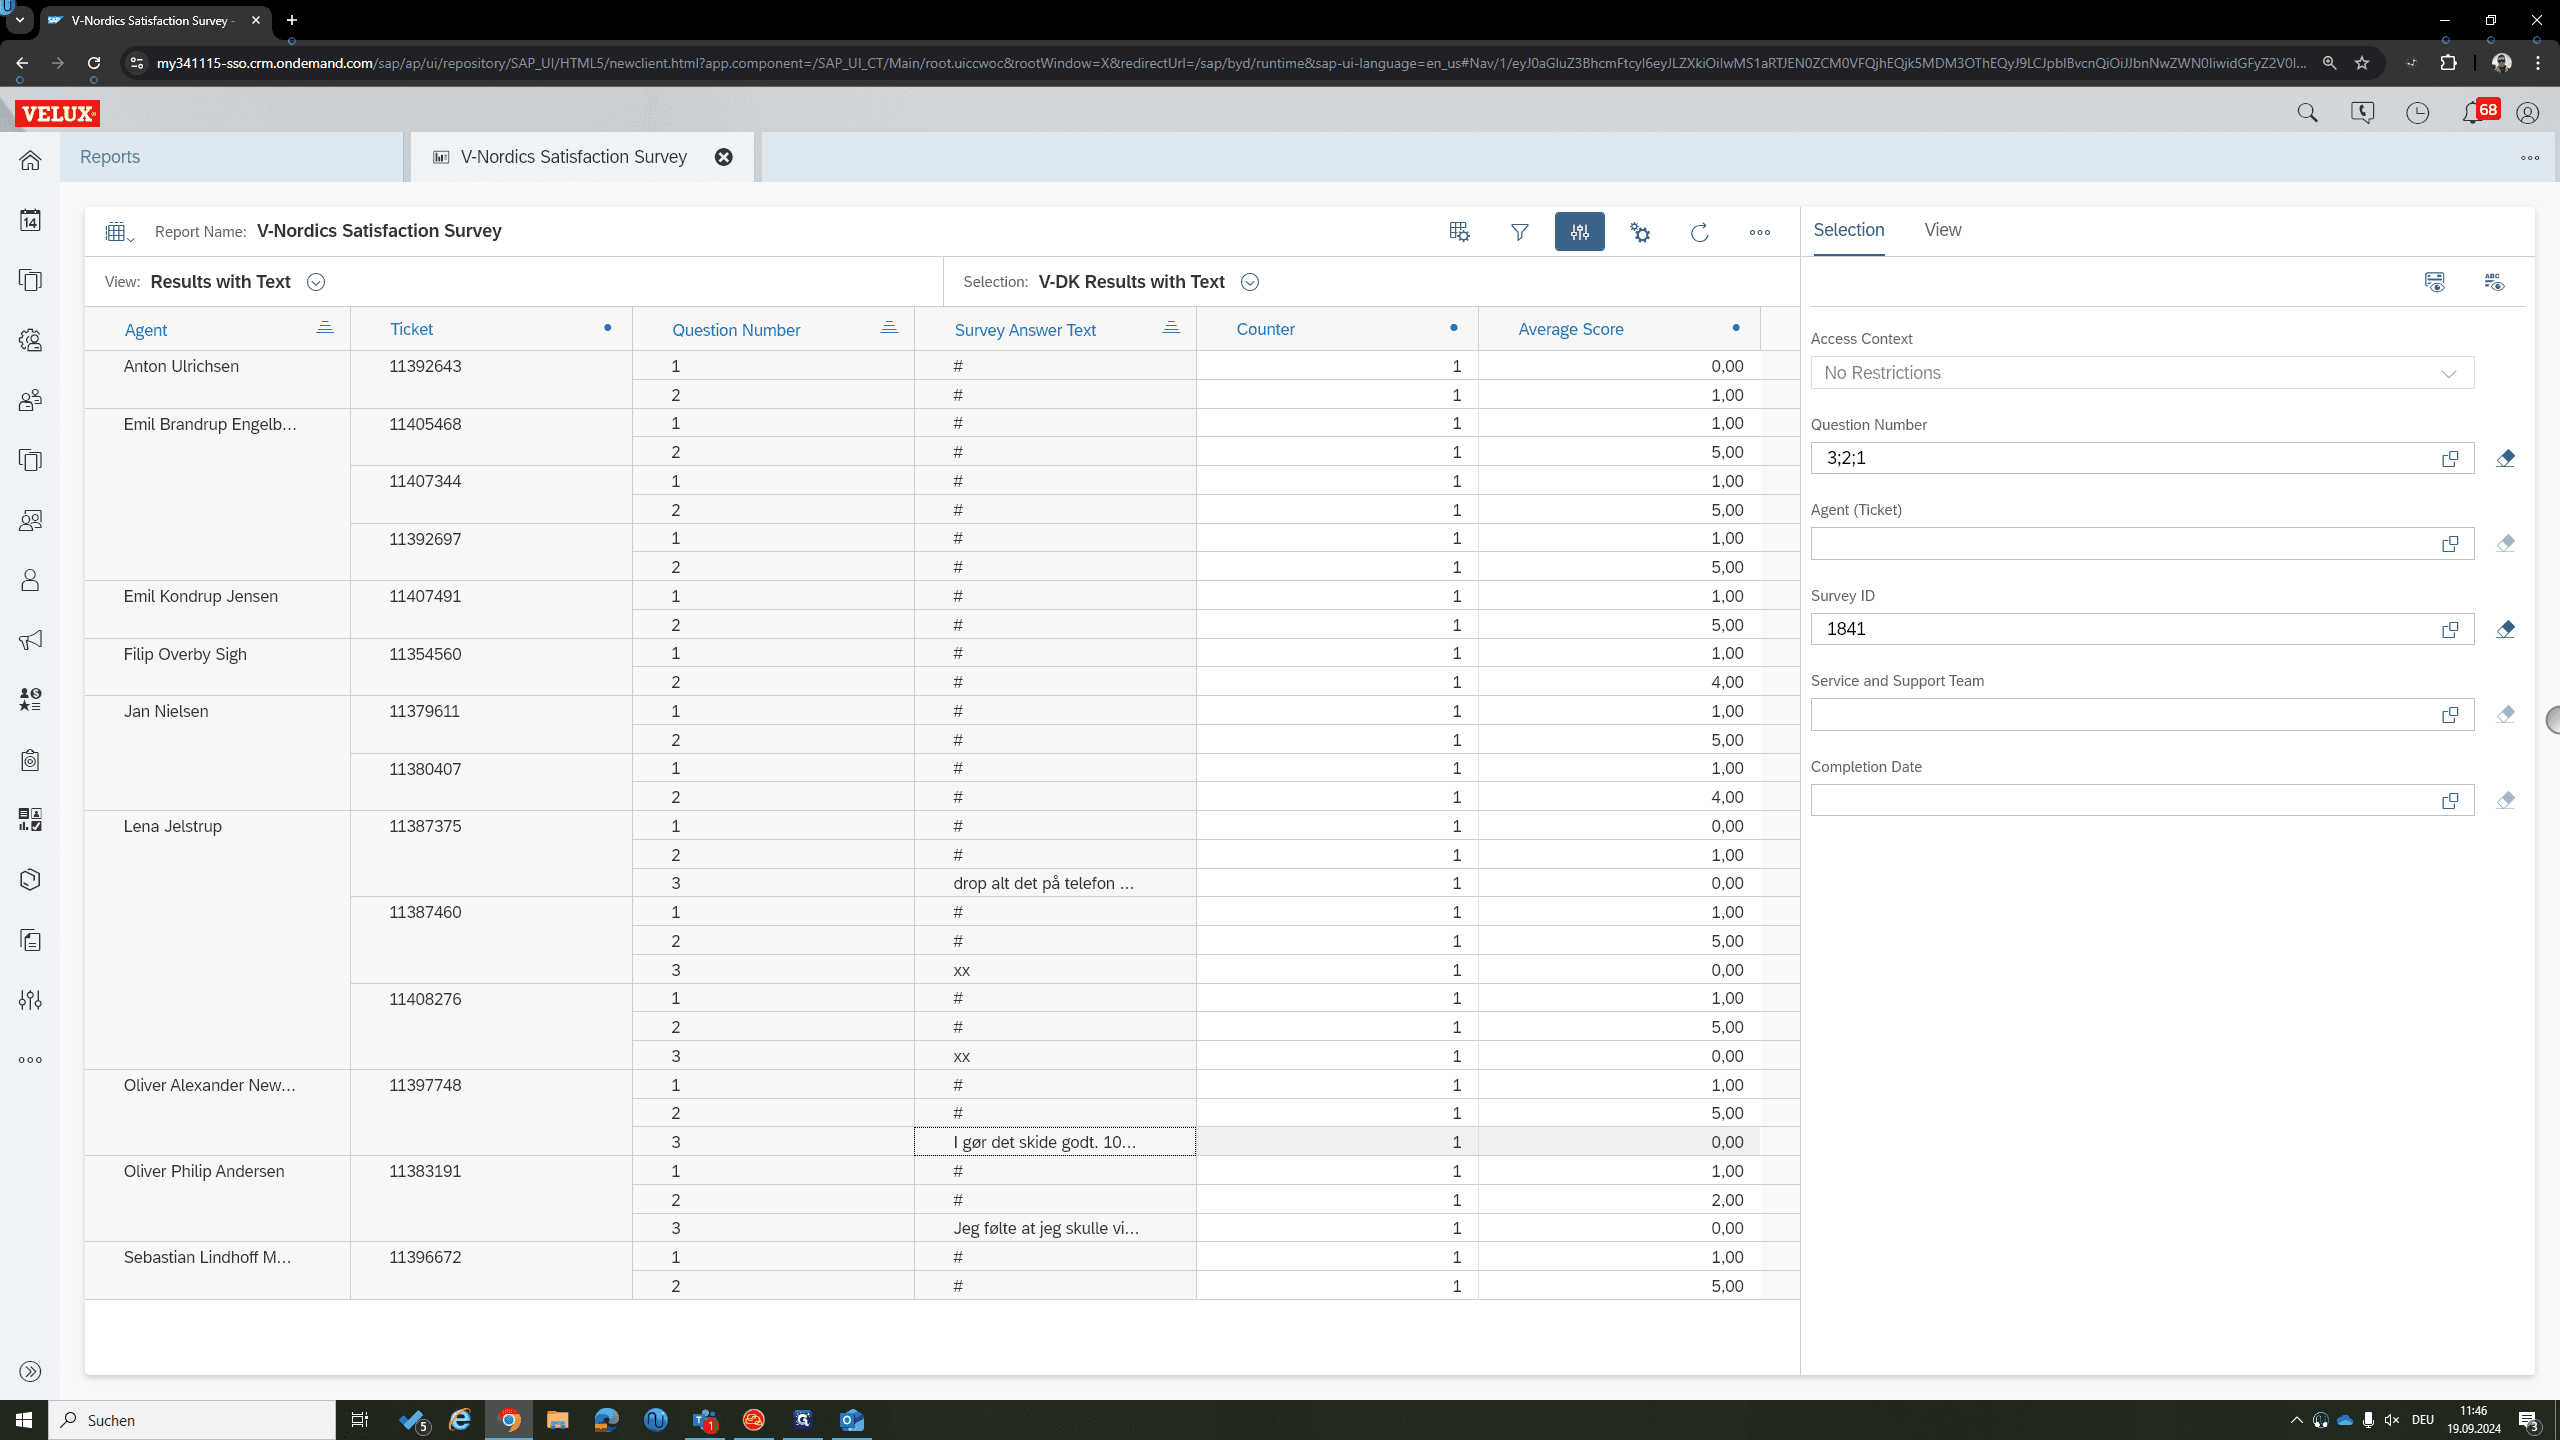Open the Home icon in left sidebar
This screenshot has width=2560, height=1440.
[x=30, y=160]
